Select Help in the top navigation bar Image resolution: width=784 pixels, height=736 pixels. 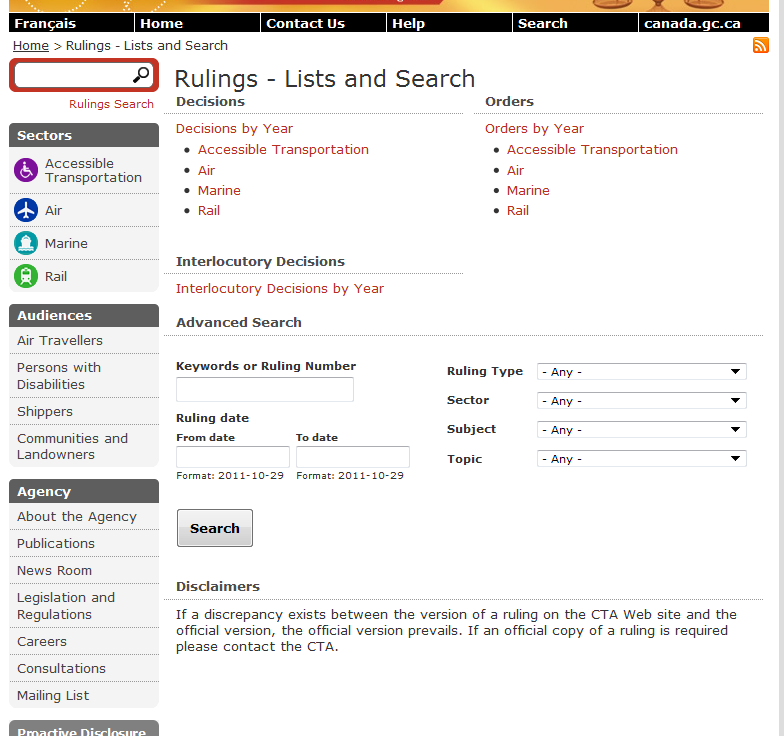pyautogui.click(x=408, y=23)
